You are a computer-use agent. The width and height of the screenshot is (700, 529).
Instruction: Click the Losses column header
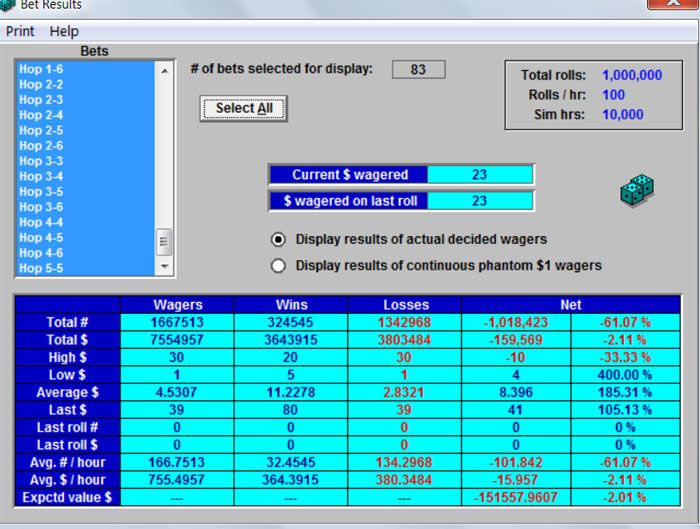406,305
